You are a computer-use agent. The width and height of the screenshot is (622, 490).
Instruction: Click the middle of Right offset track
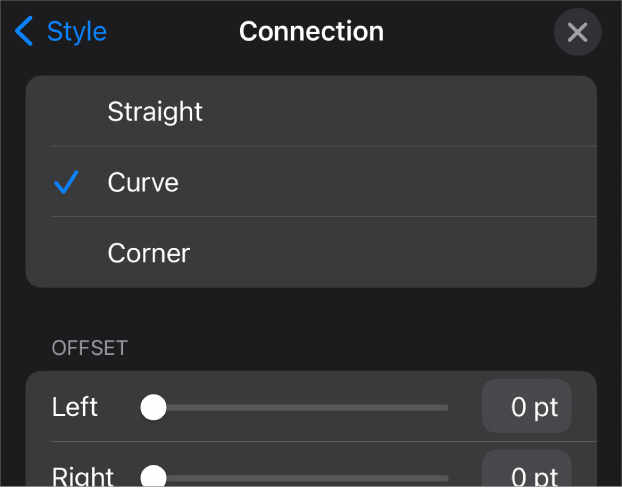[300, 477]
